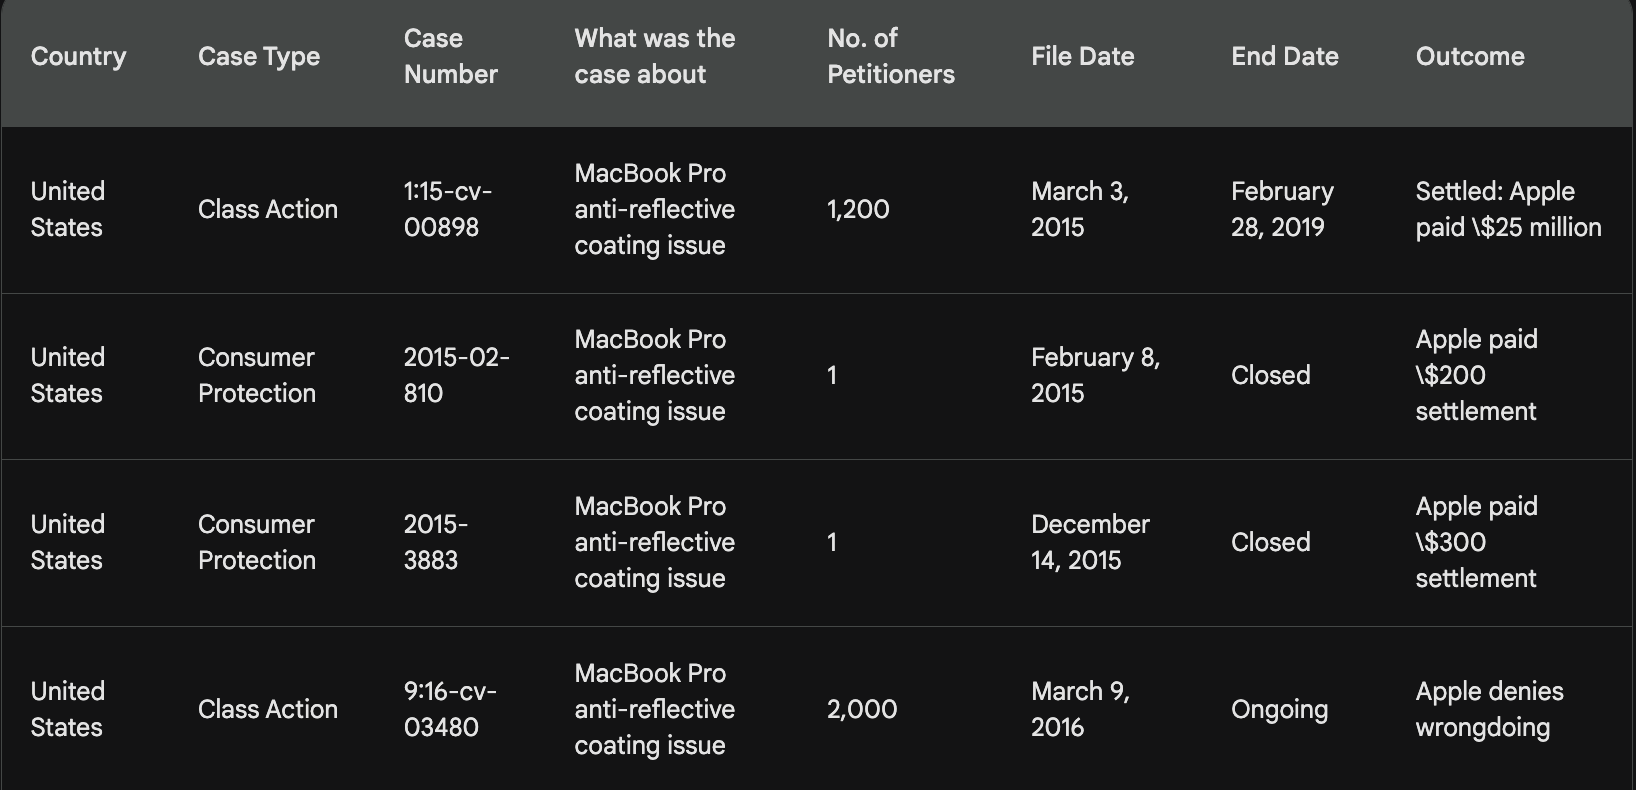Image resolution: width=1636 pixels, height=790 pixels.
Task: Click the "Apple denies wrongdoing" outcome
Action: (1489, 709)
